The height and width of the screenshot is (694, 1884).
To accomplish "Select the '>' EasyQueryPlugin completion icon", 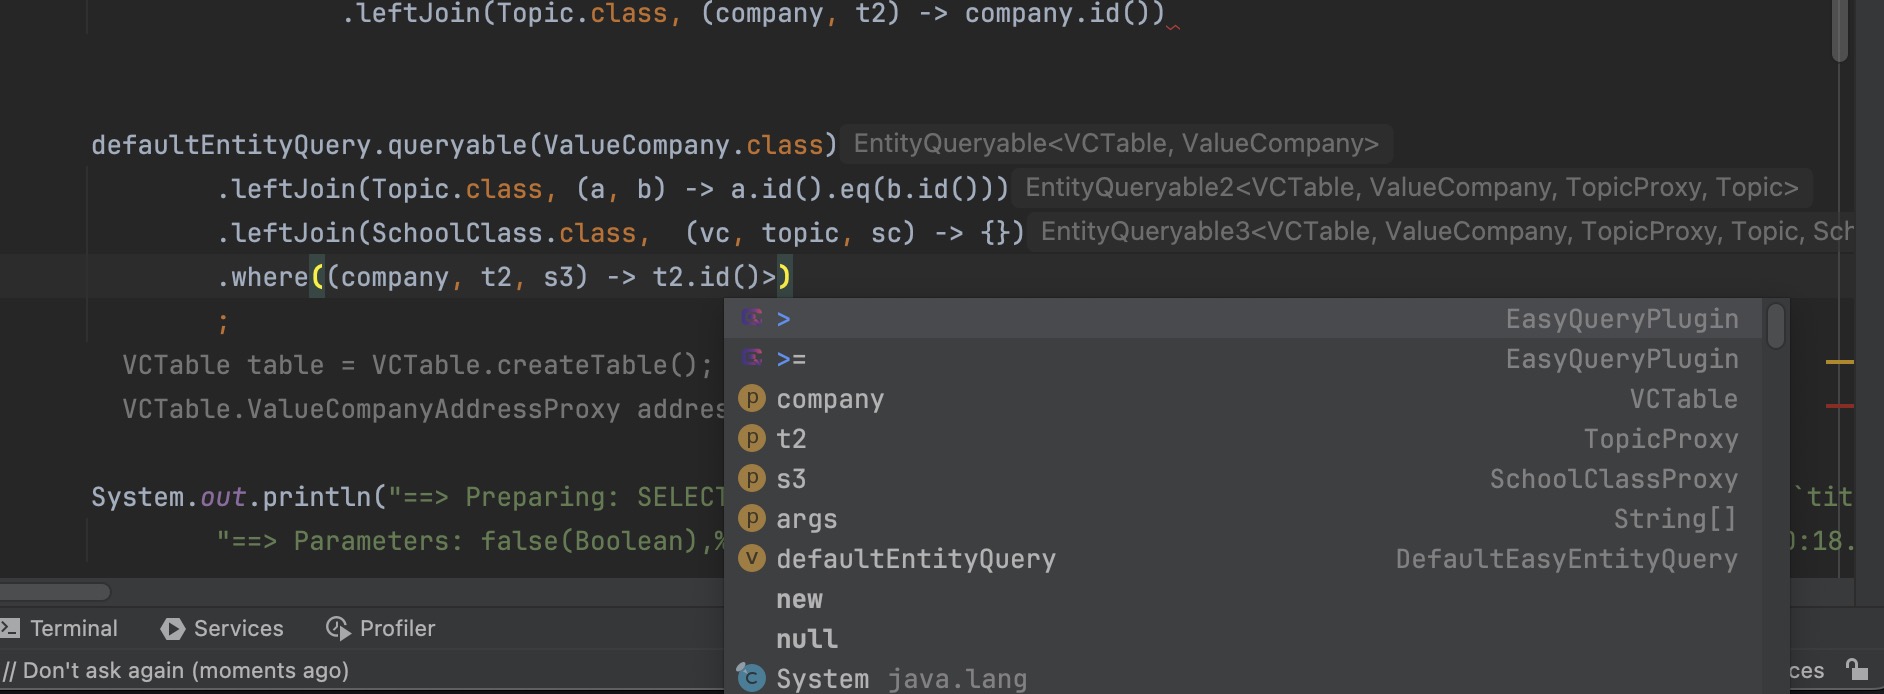I will coord(752,318).
